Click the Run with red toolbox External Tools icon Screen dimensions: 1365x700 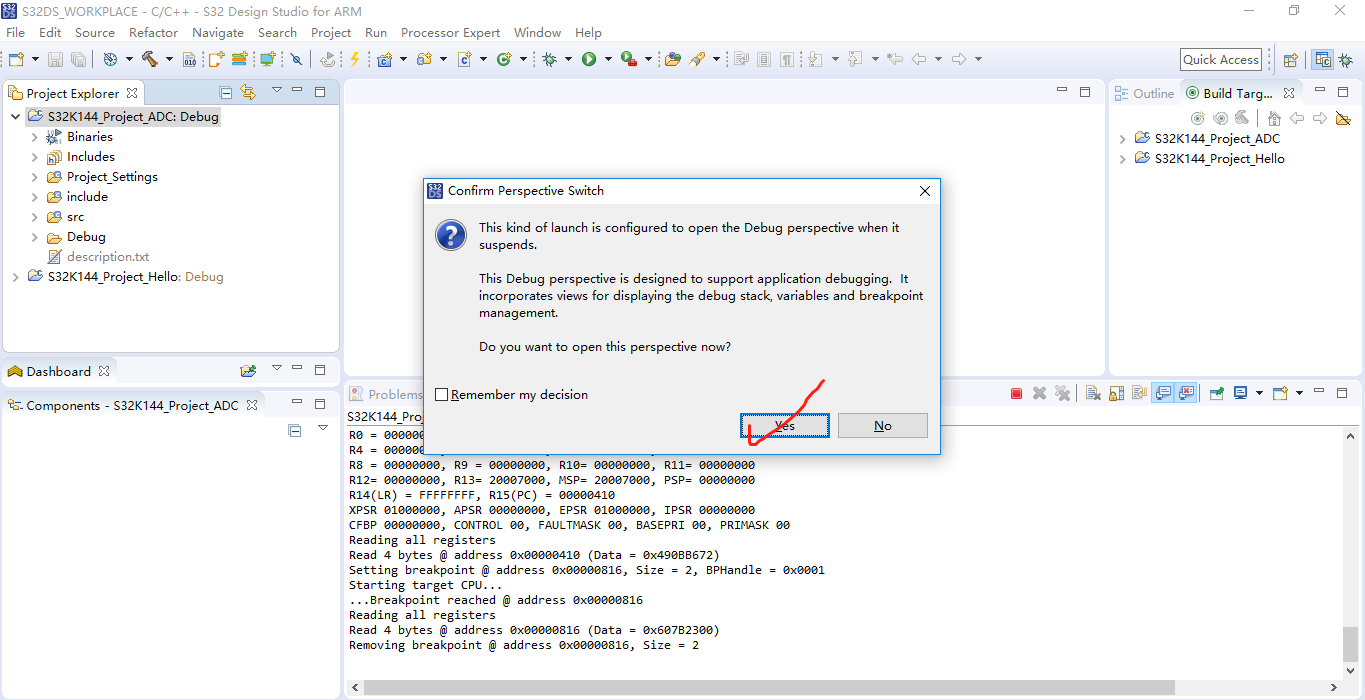629,59
